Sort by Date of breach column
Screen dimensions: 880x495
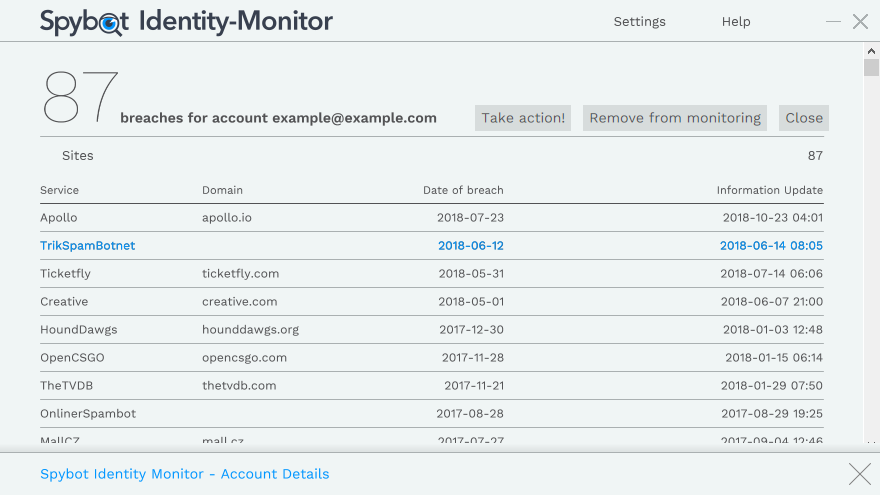tap(463, 190)
